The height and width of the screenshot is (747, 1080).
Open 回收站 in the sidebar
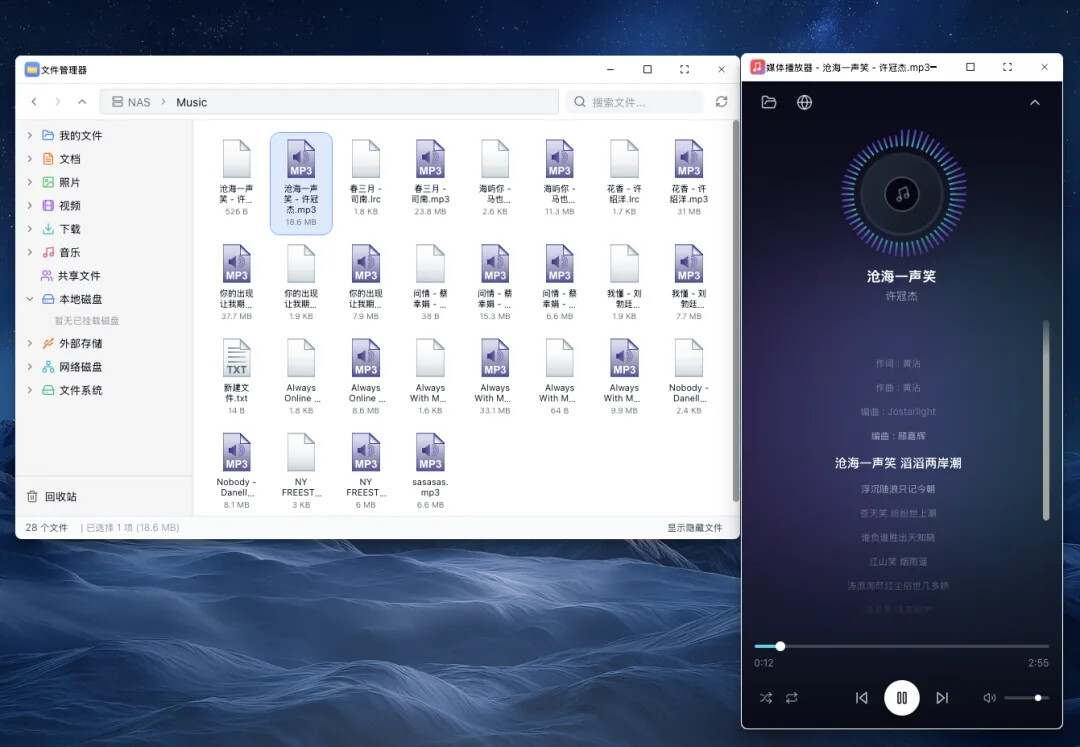click(60, 497)
